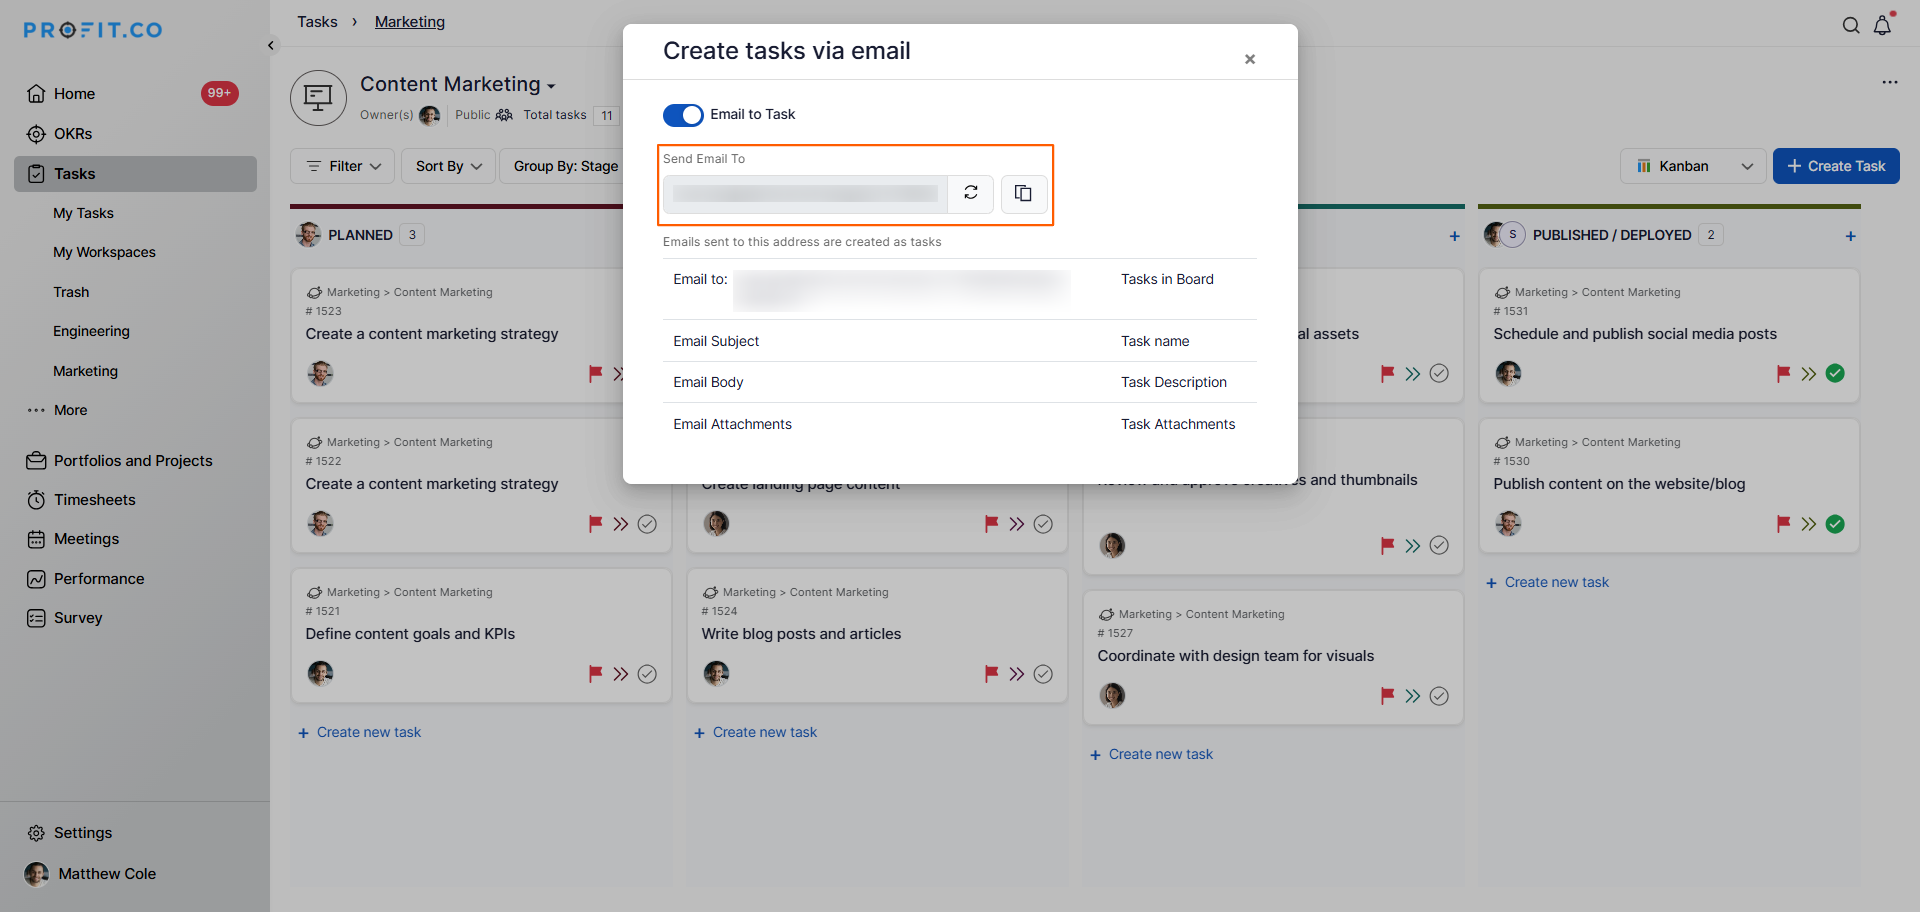Viewport: 1920px width, 912px height.
Task: Open Survey in the sidebar
Action: 65,618
